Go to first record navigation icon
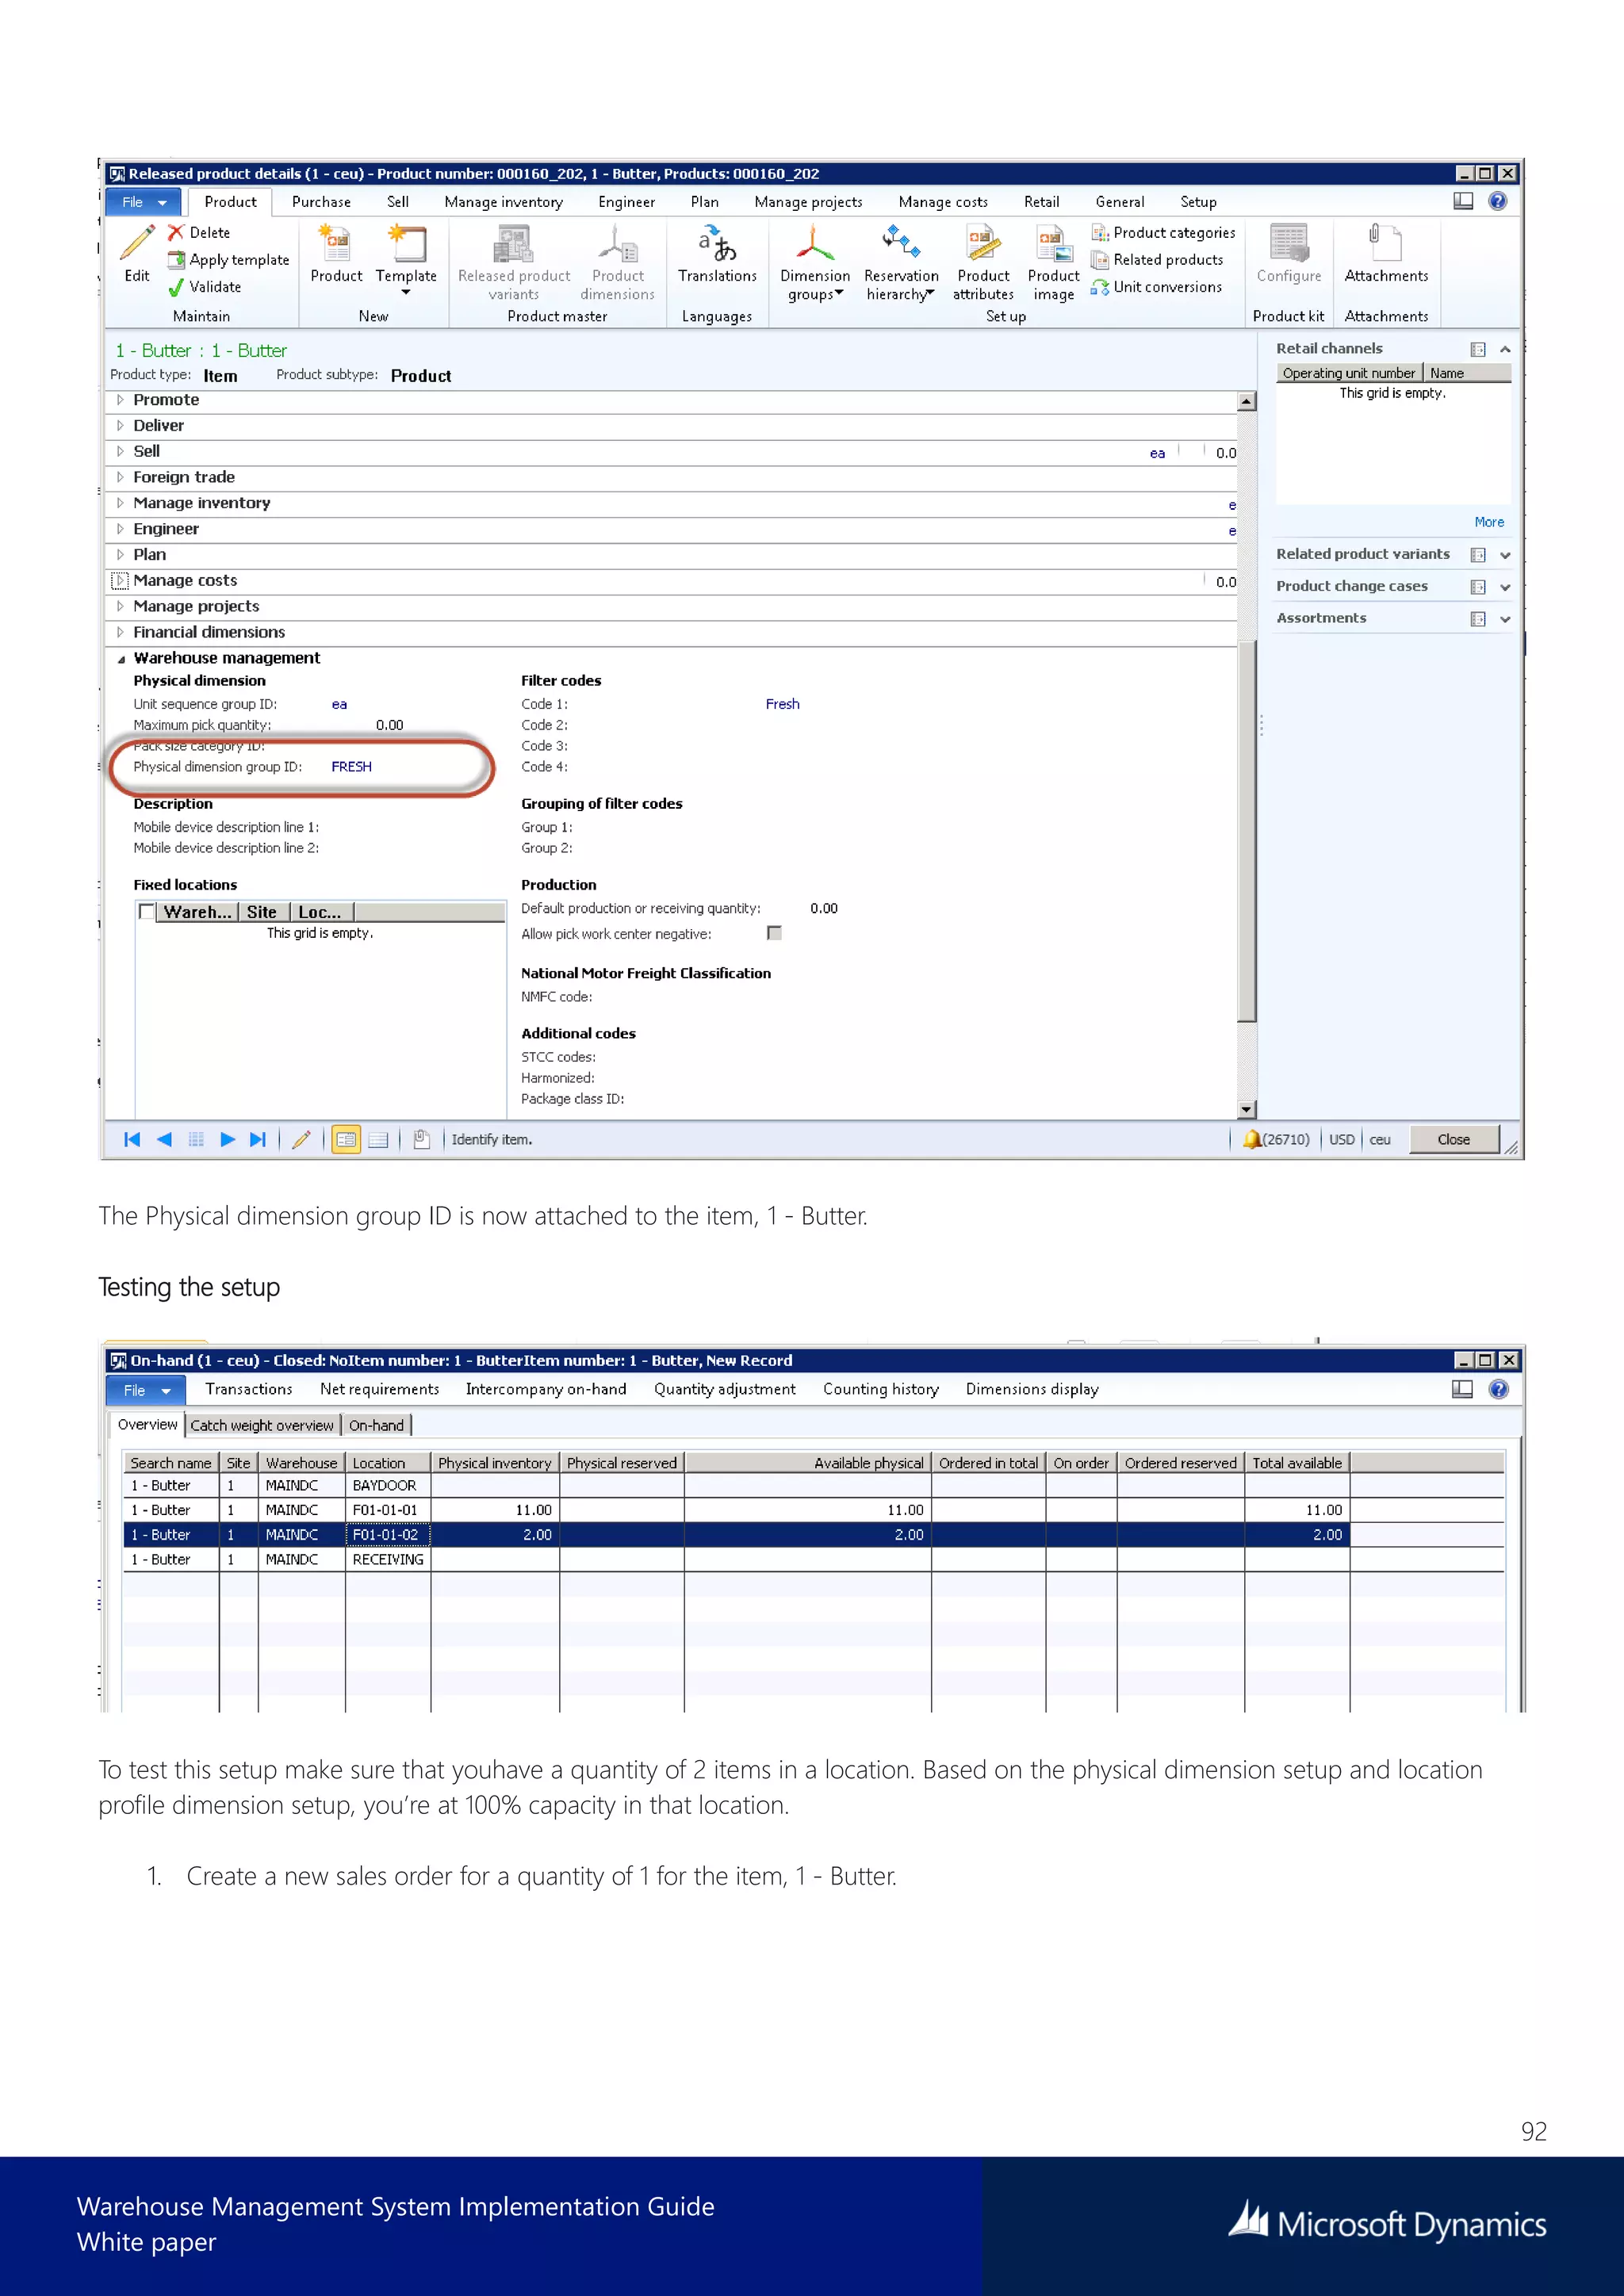This screenshot has height=2296, width=1624. (132, 1139)
